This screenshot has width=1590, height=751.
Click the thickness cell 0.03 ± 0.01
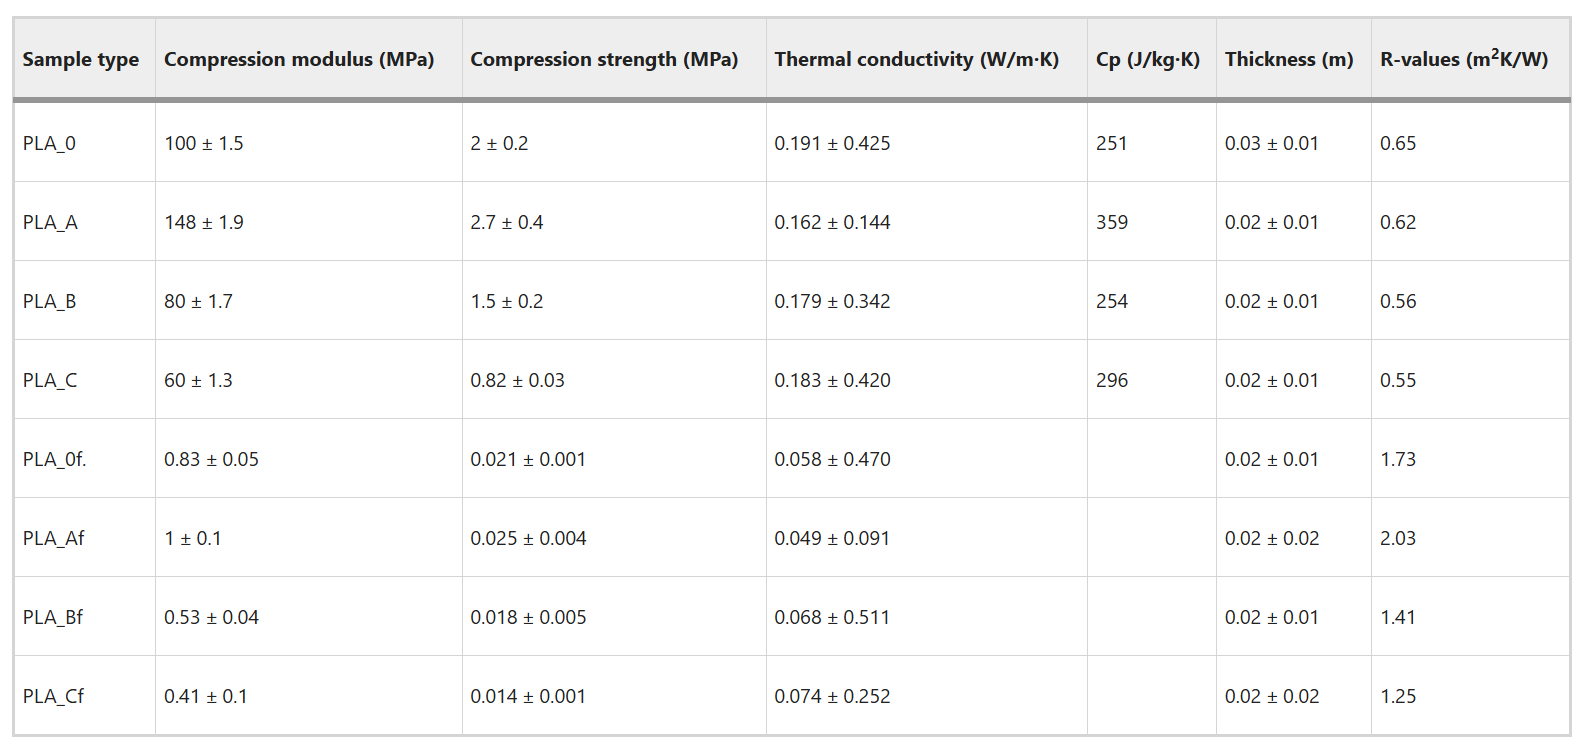(x=1271, y=143)
